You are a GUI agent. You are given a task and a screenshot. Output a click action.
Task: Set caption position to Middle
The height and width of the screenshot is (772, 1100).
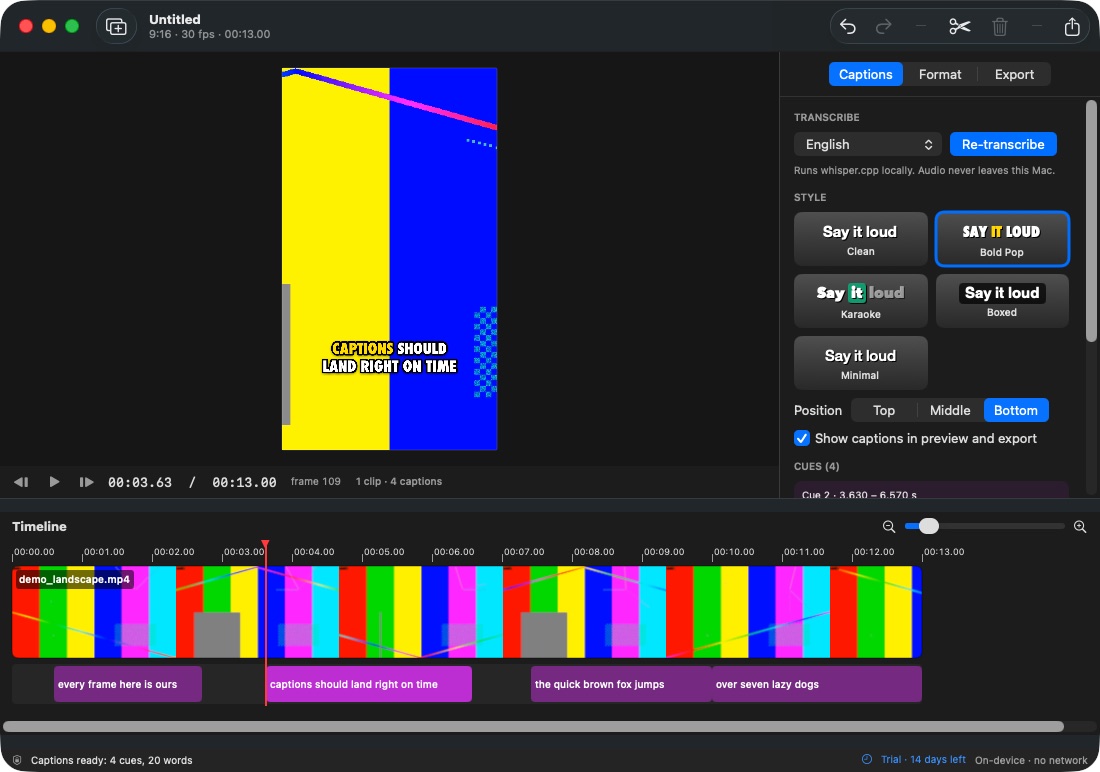950,411
